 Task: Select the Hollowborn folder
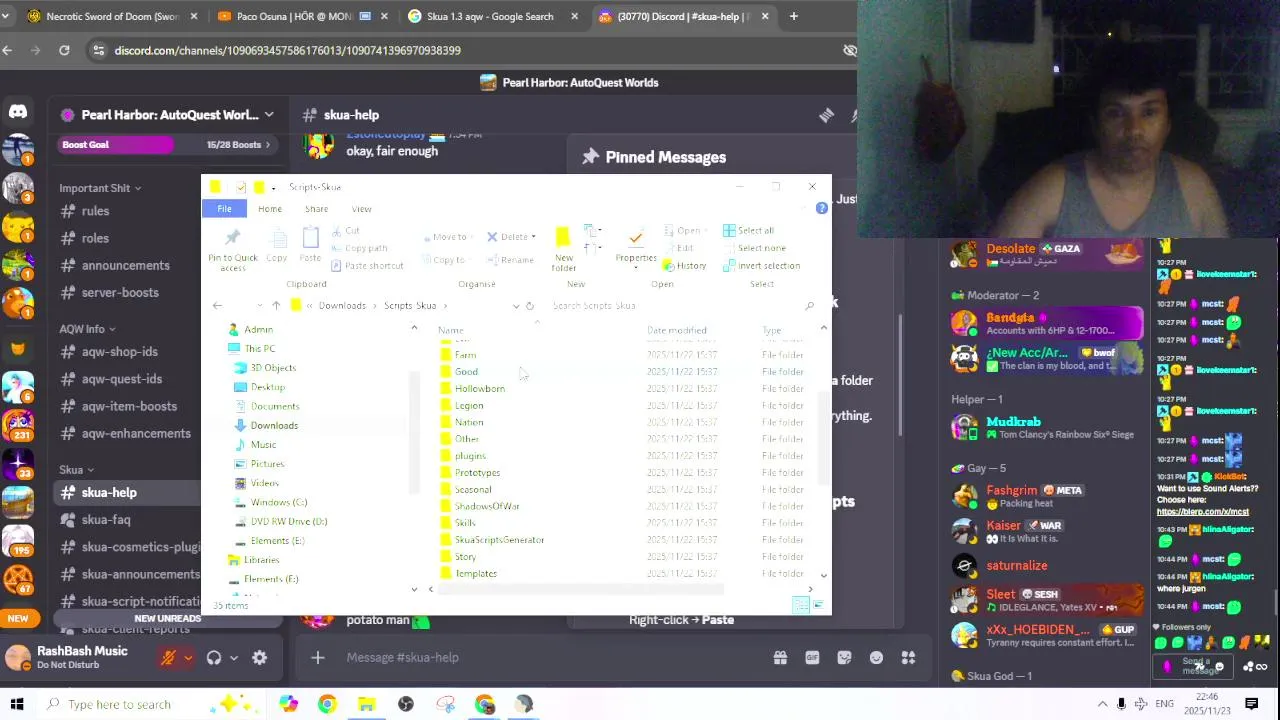click(479, 388)
